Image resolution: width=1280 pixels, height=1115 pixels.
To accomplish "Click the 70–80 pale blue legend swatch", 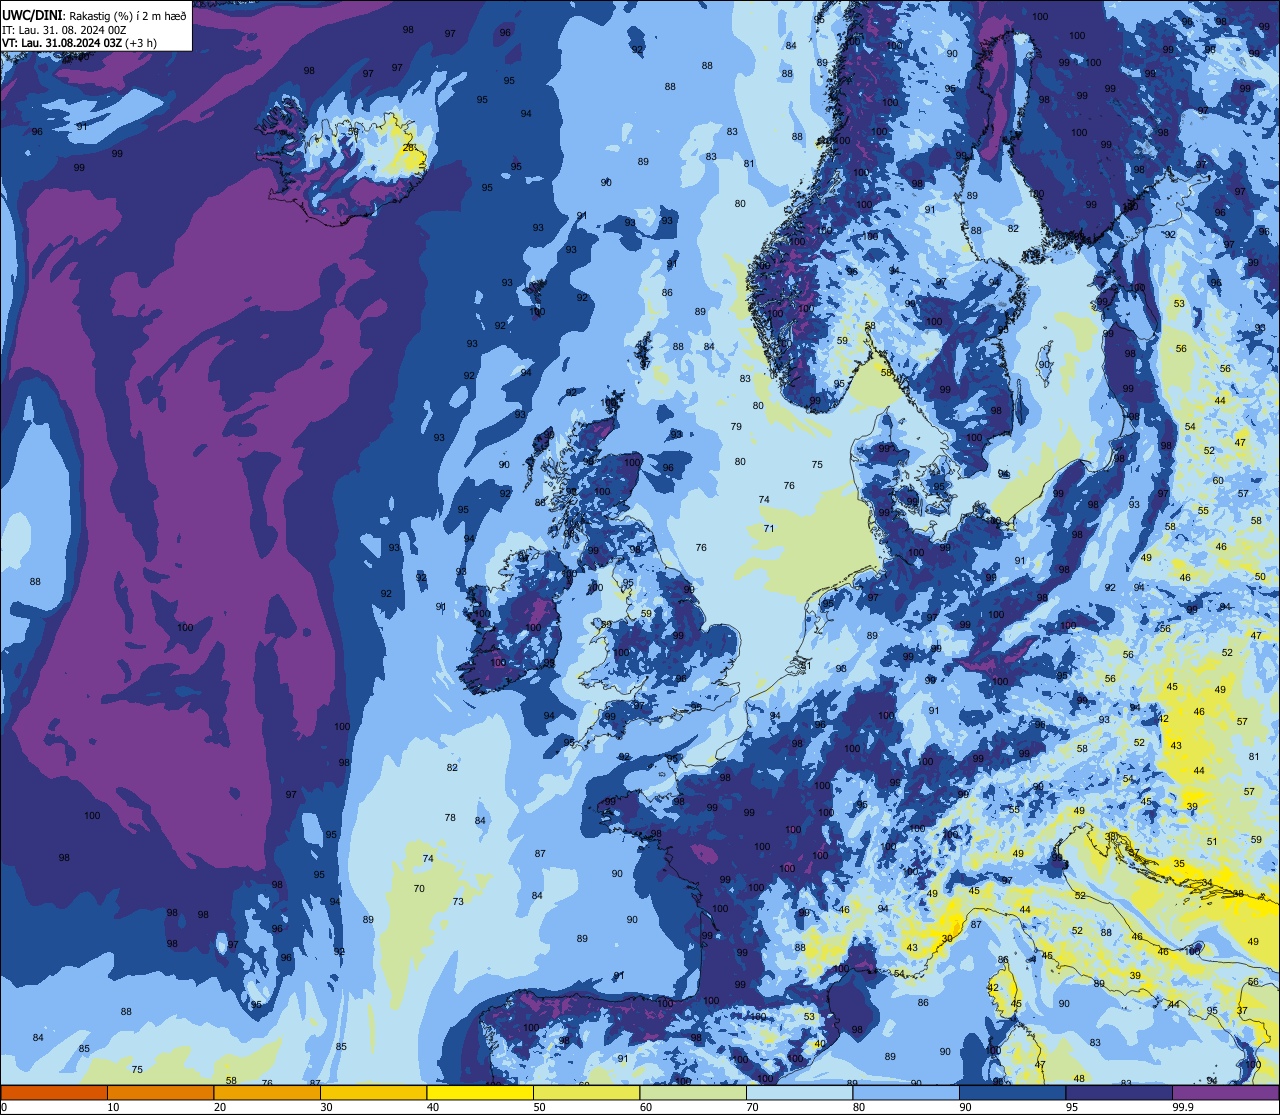I will 799,1092.
